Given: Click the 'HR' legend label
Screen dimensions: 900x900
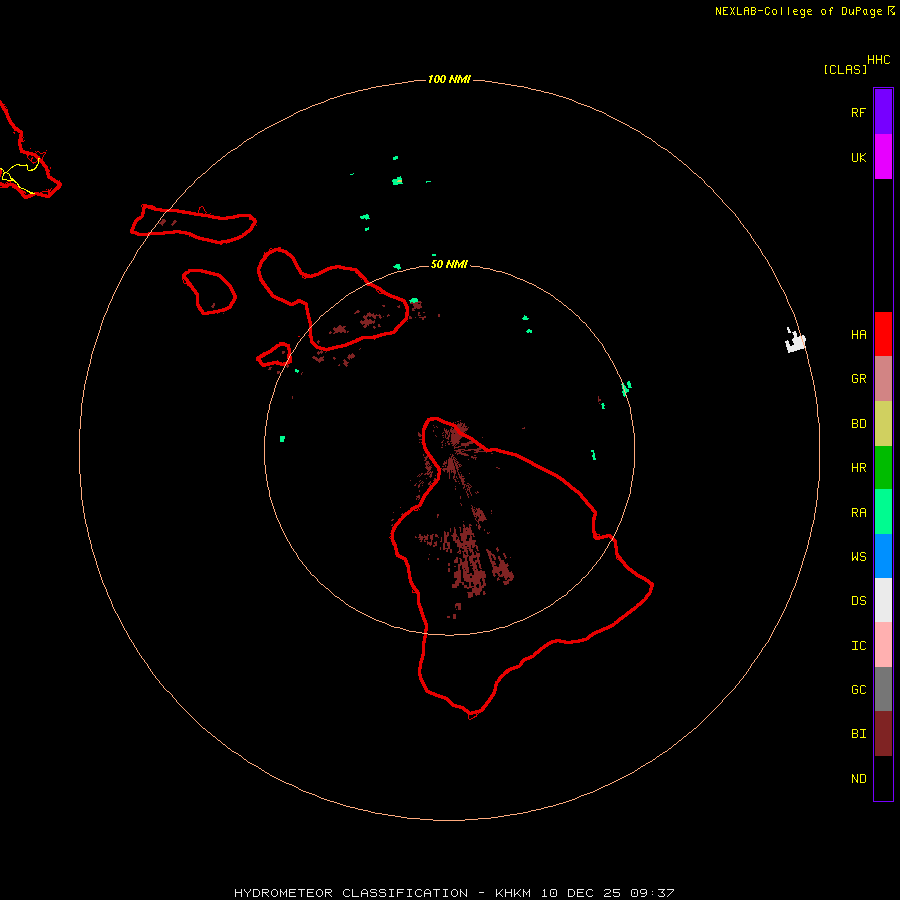Looking at the screenshot, I should click(858, 468).
